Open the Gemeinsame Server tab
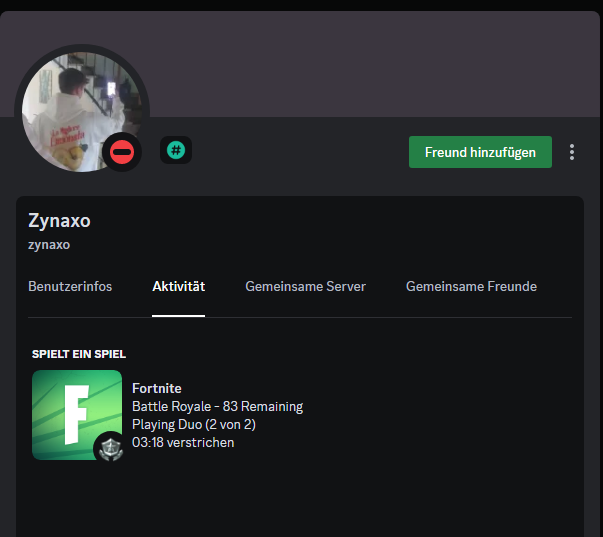 (305, 287)
